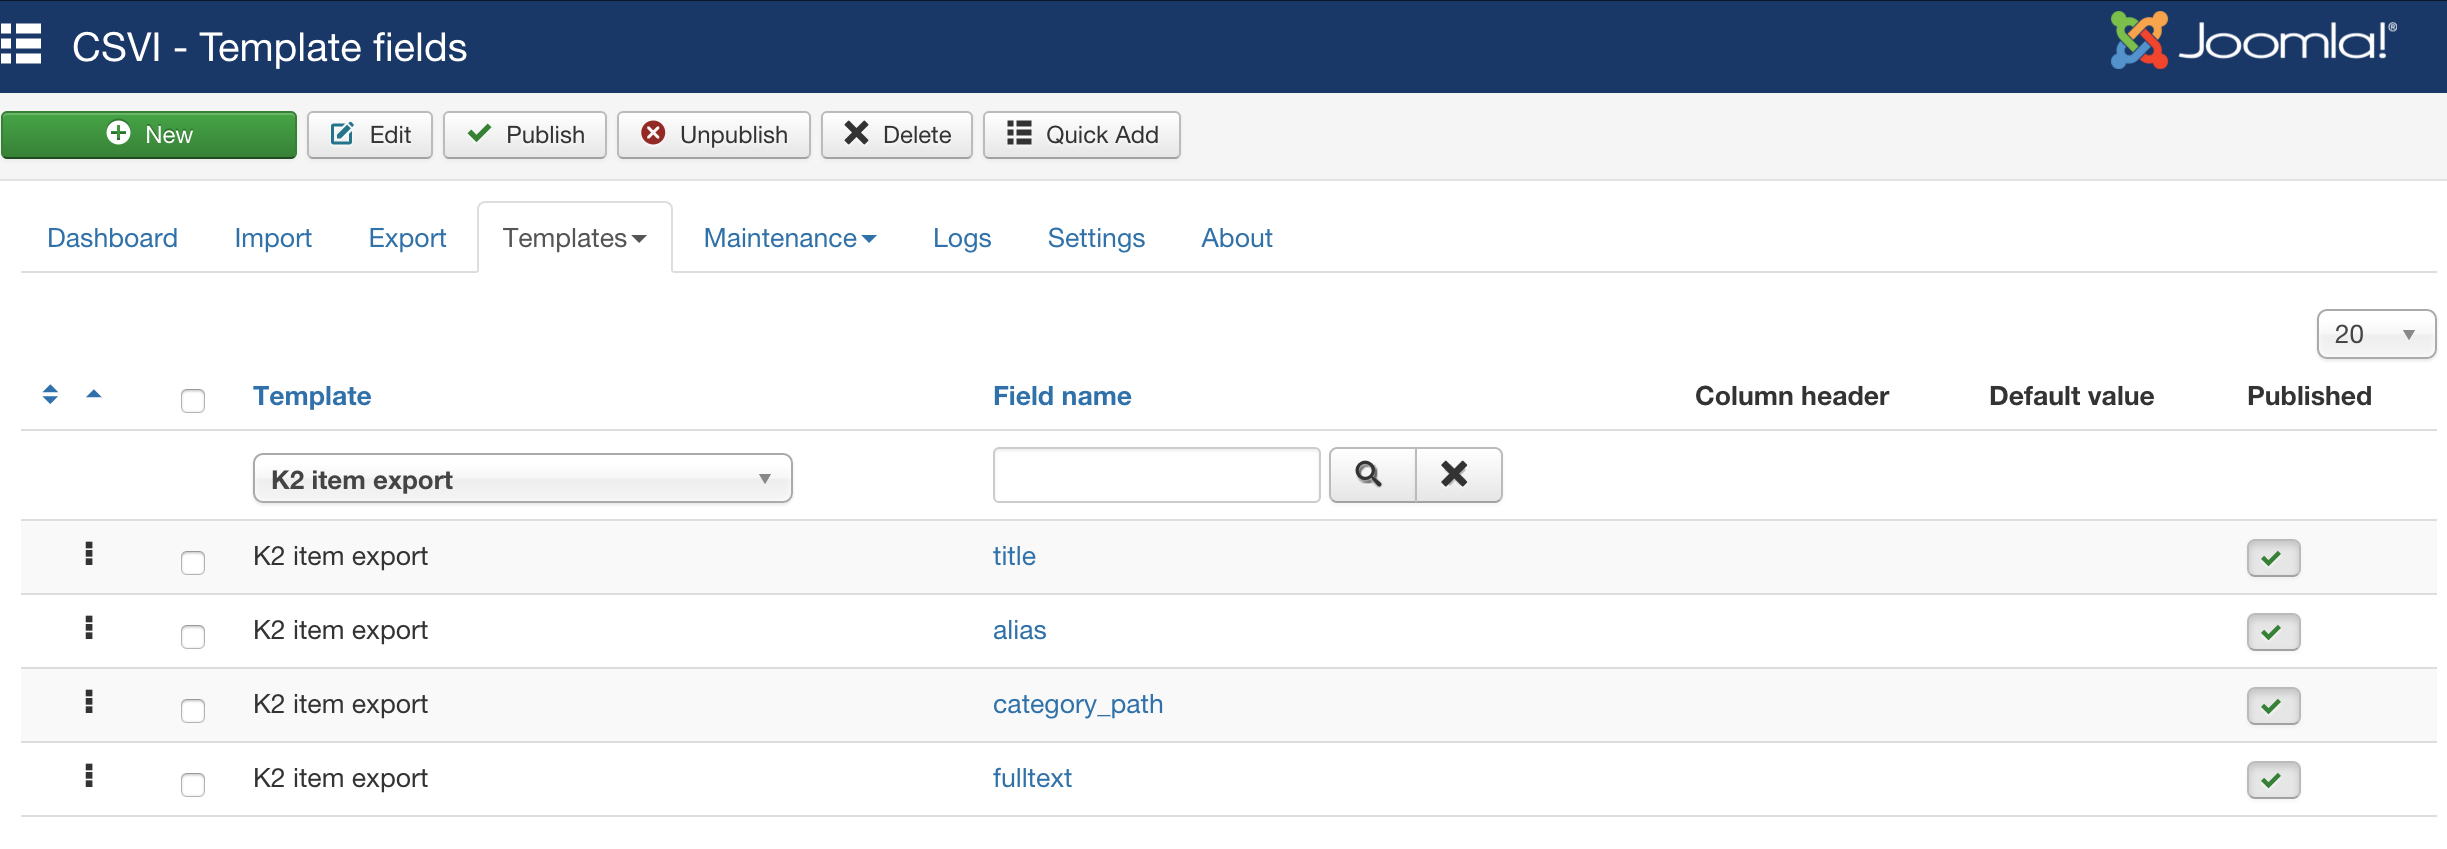The height and width of the screenshot is (849, 2447).
Task: Click the Joomla logo
Action: pos(2253,41)
